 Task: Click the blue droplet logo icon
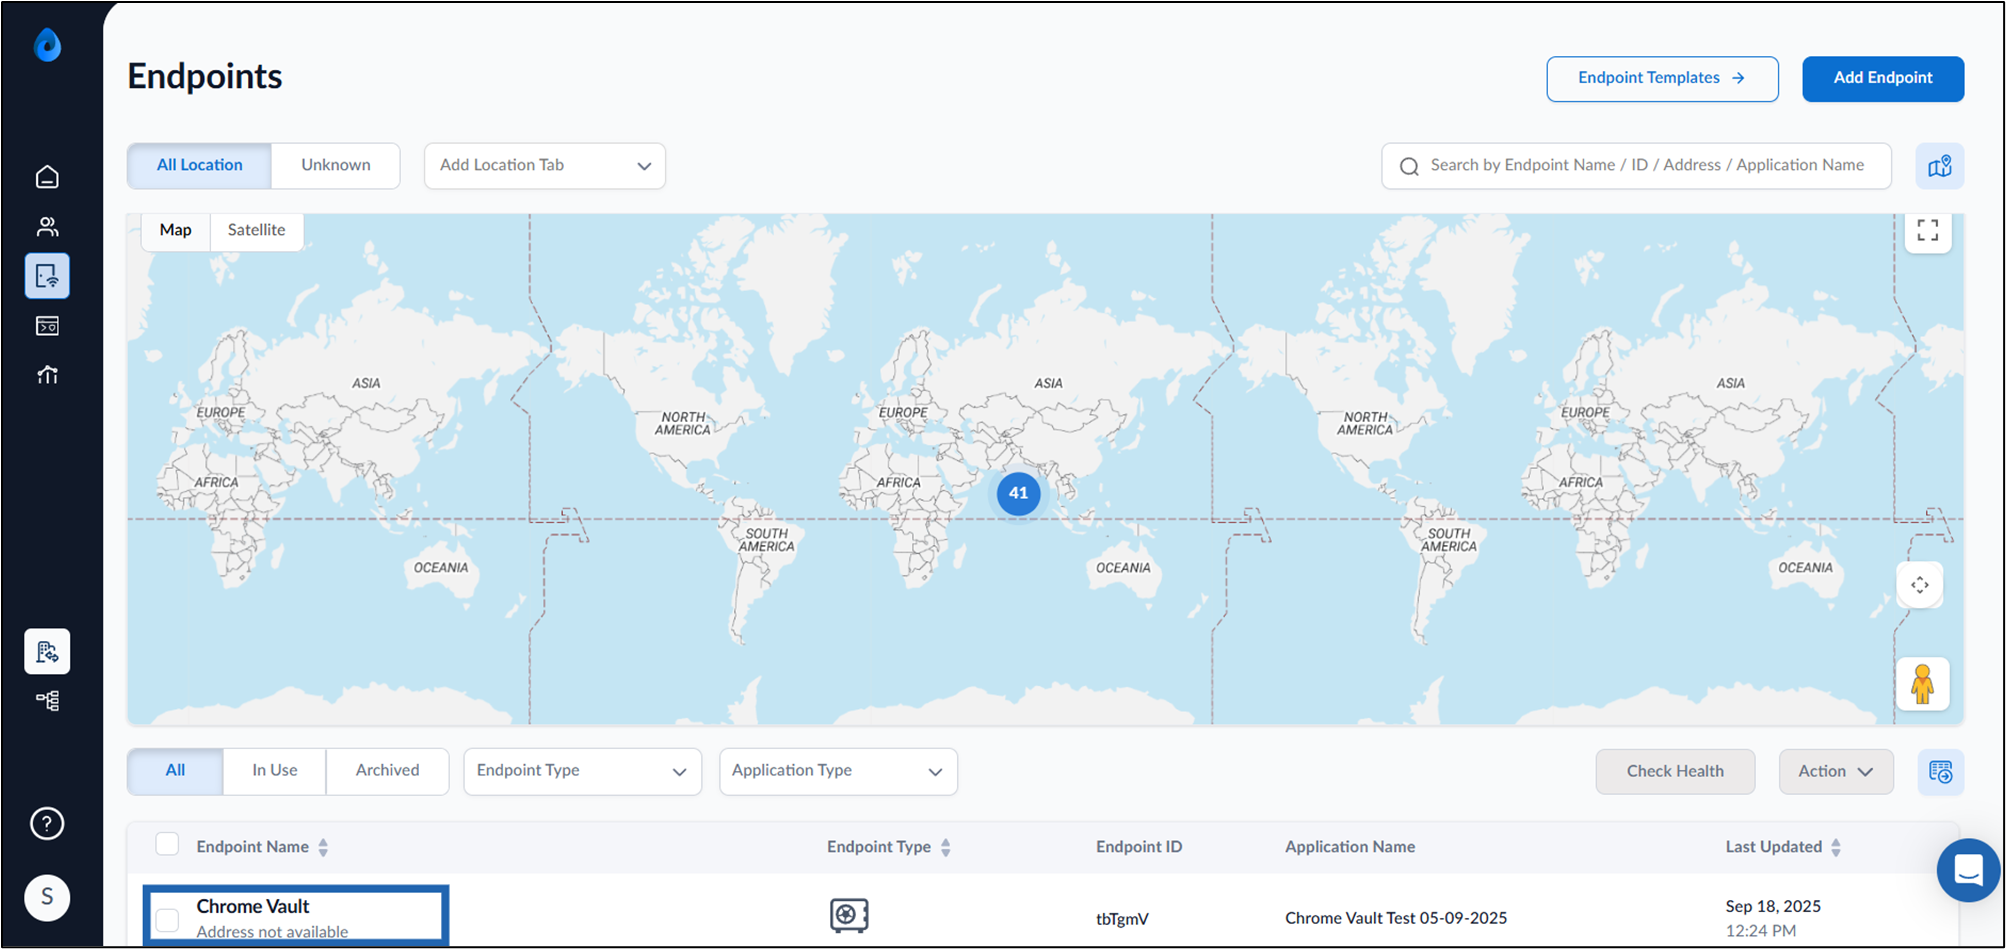[47, 45]
